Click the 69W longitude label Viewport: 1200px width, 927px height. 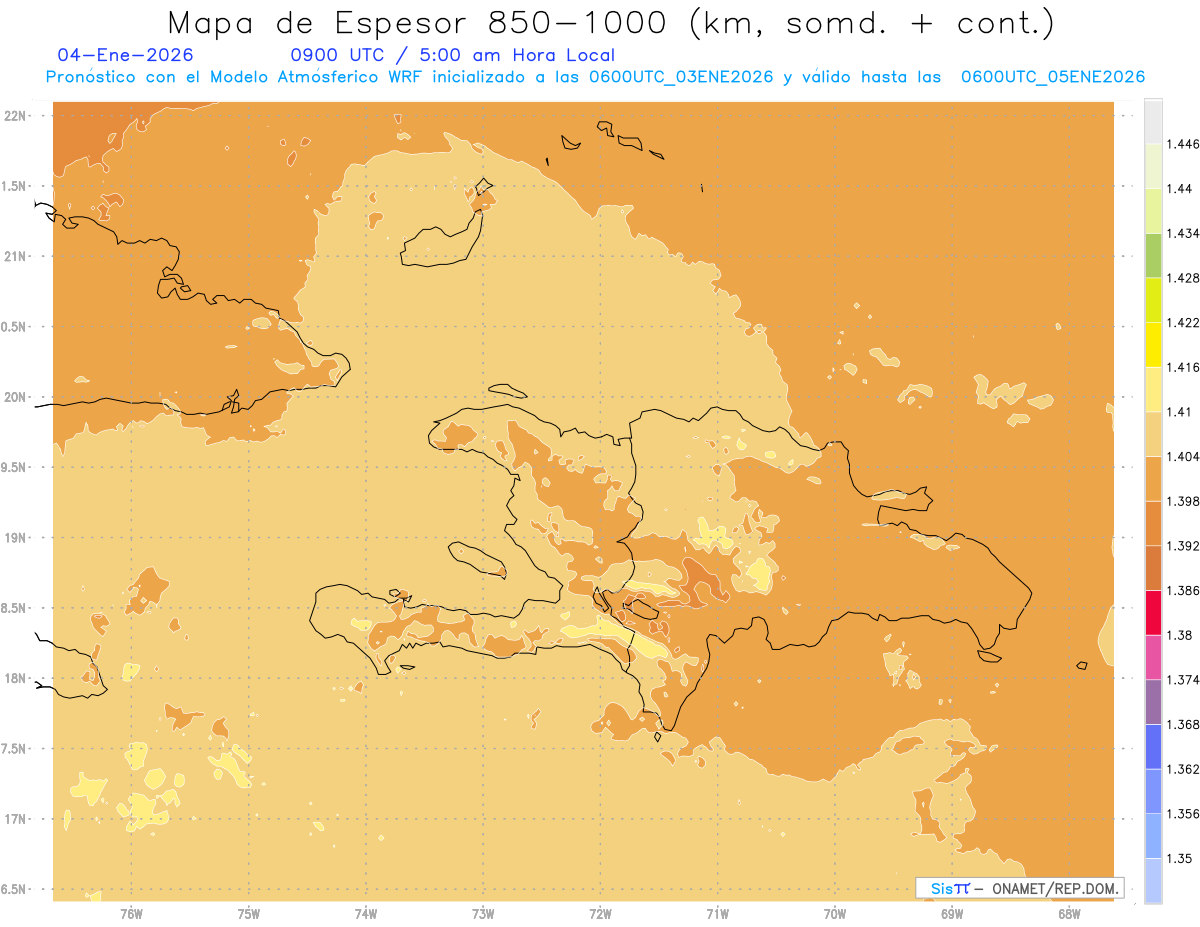click(952, 913)
